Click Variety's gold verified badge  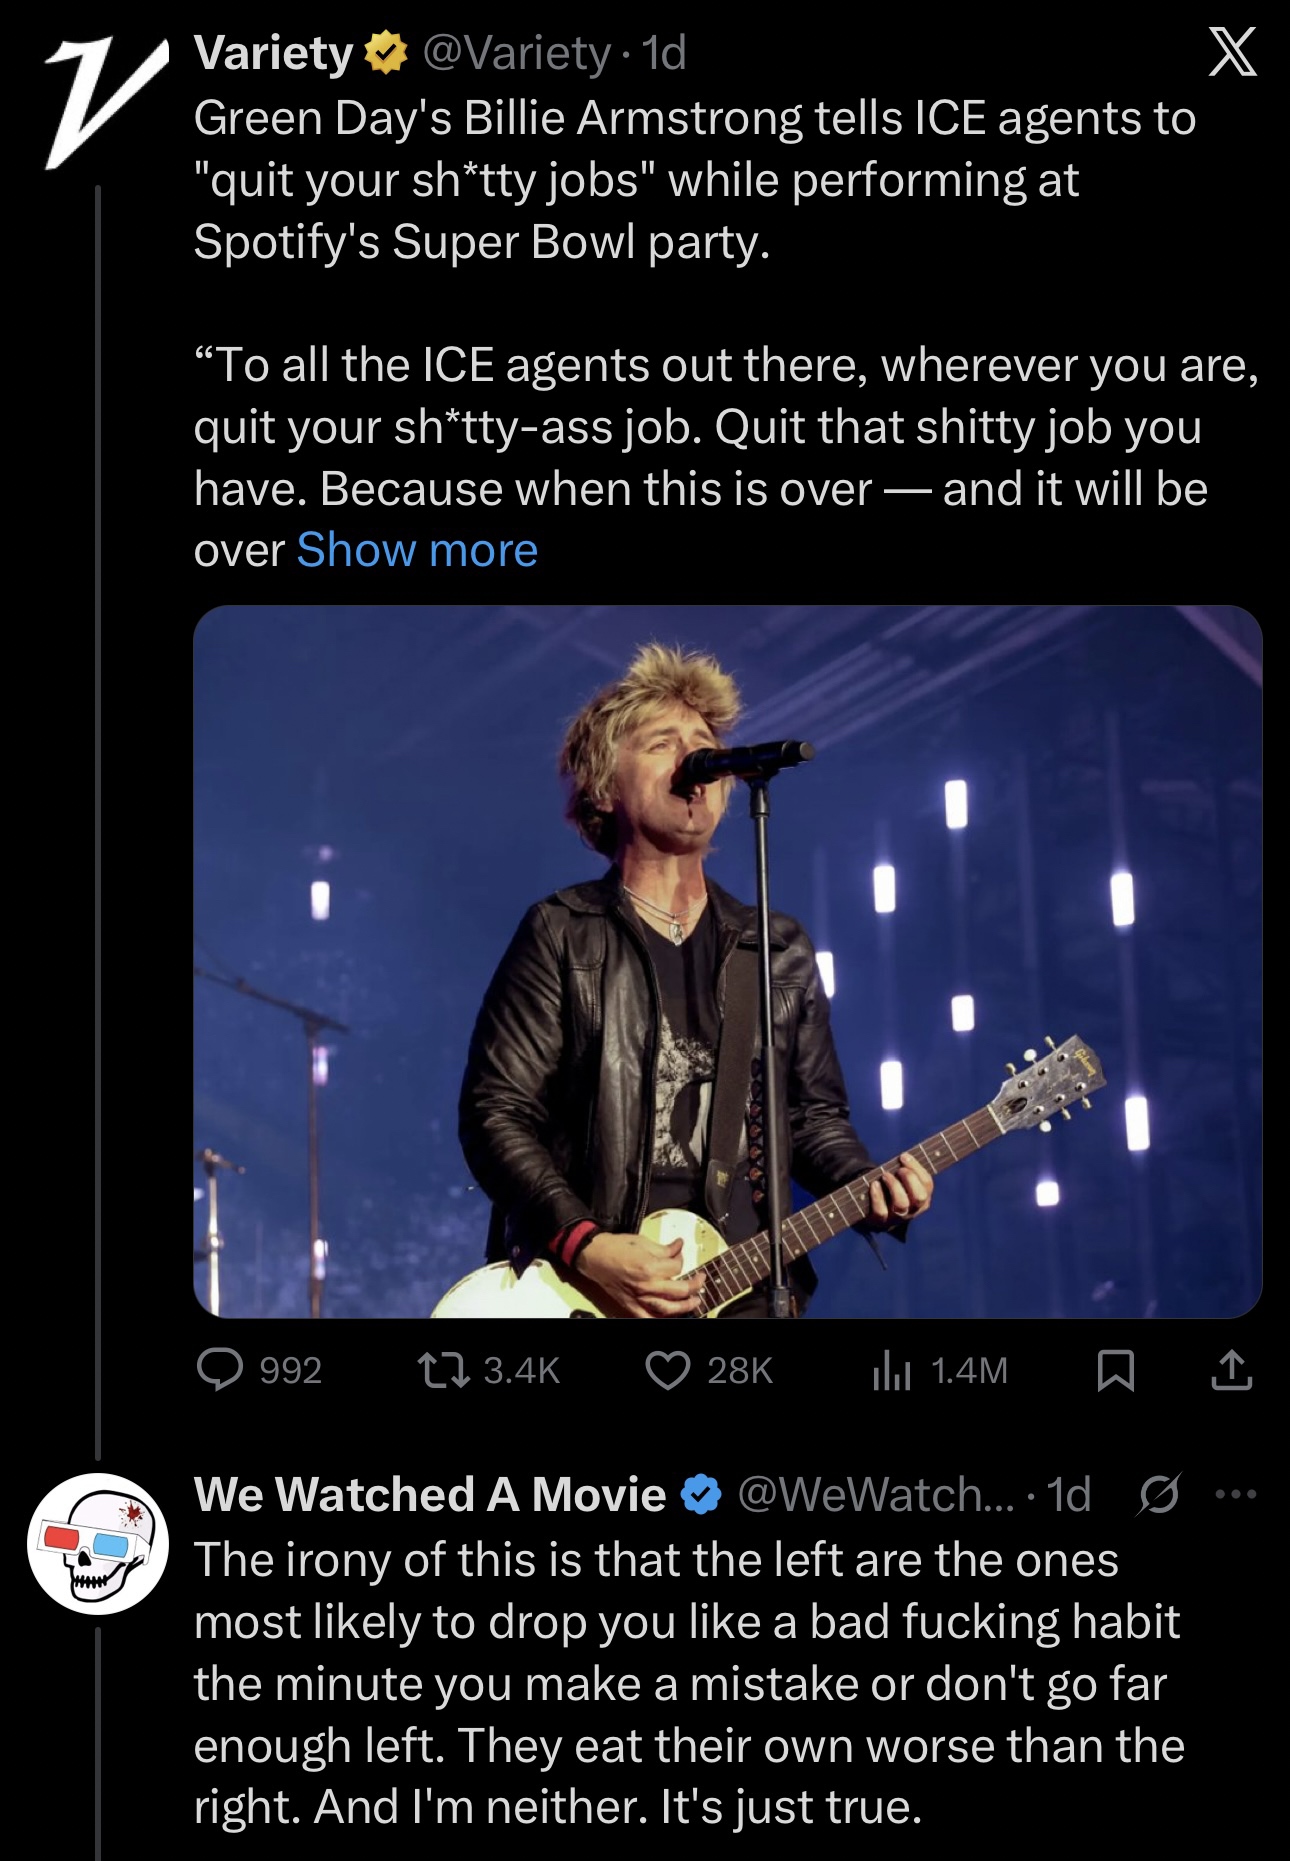click(x=385, y=53)
